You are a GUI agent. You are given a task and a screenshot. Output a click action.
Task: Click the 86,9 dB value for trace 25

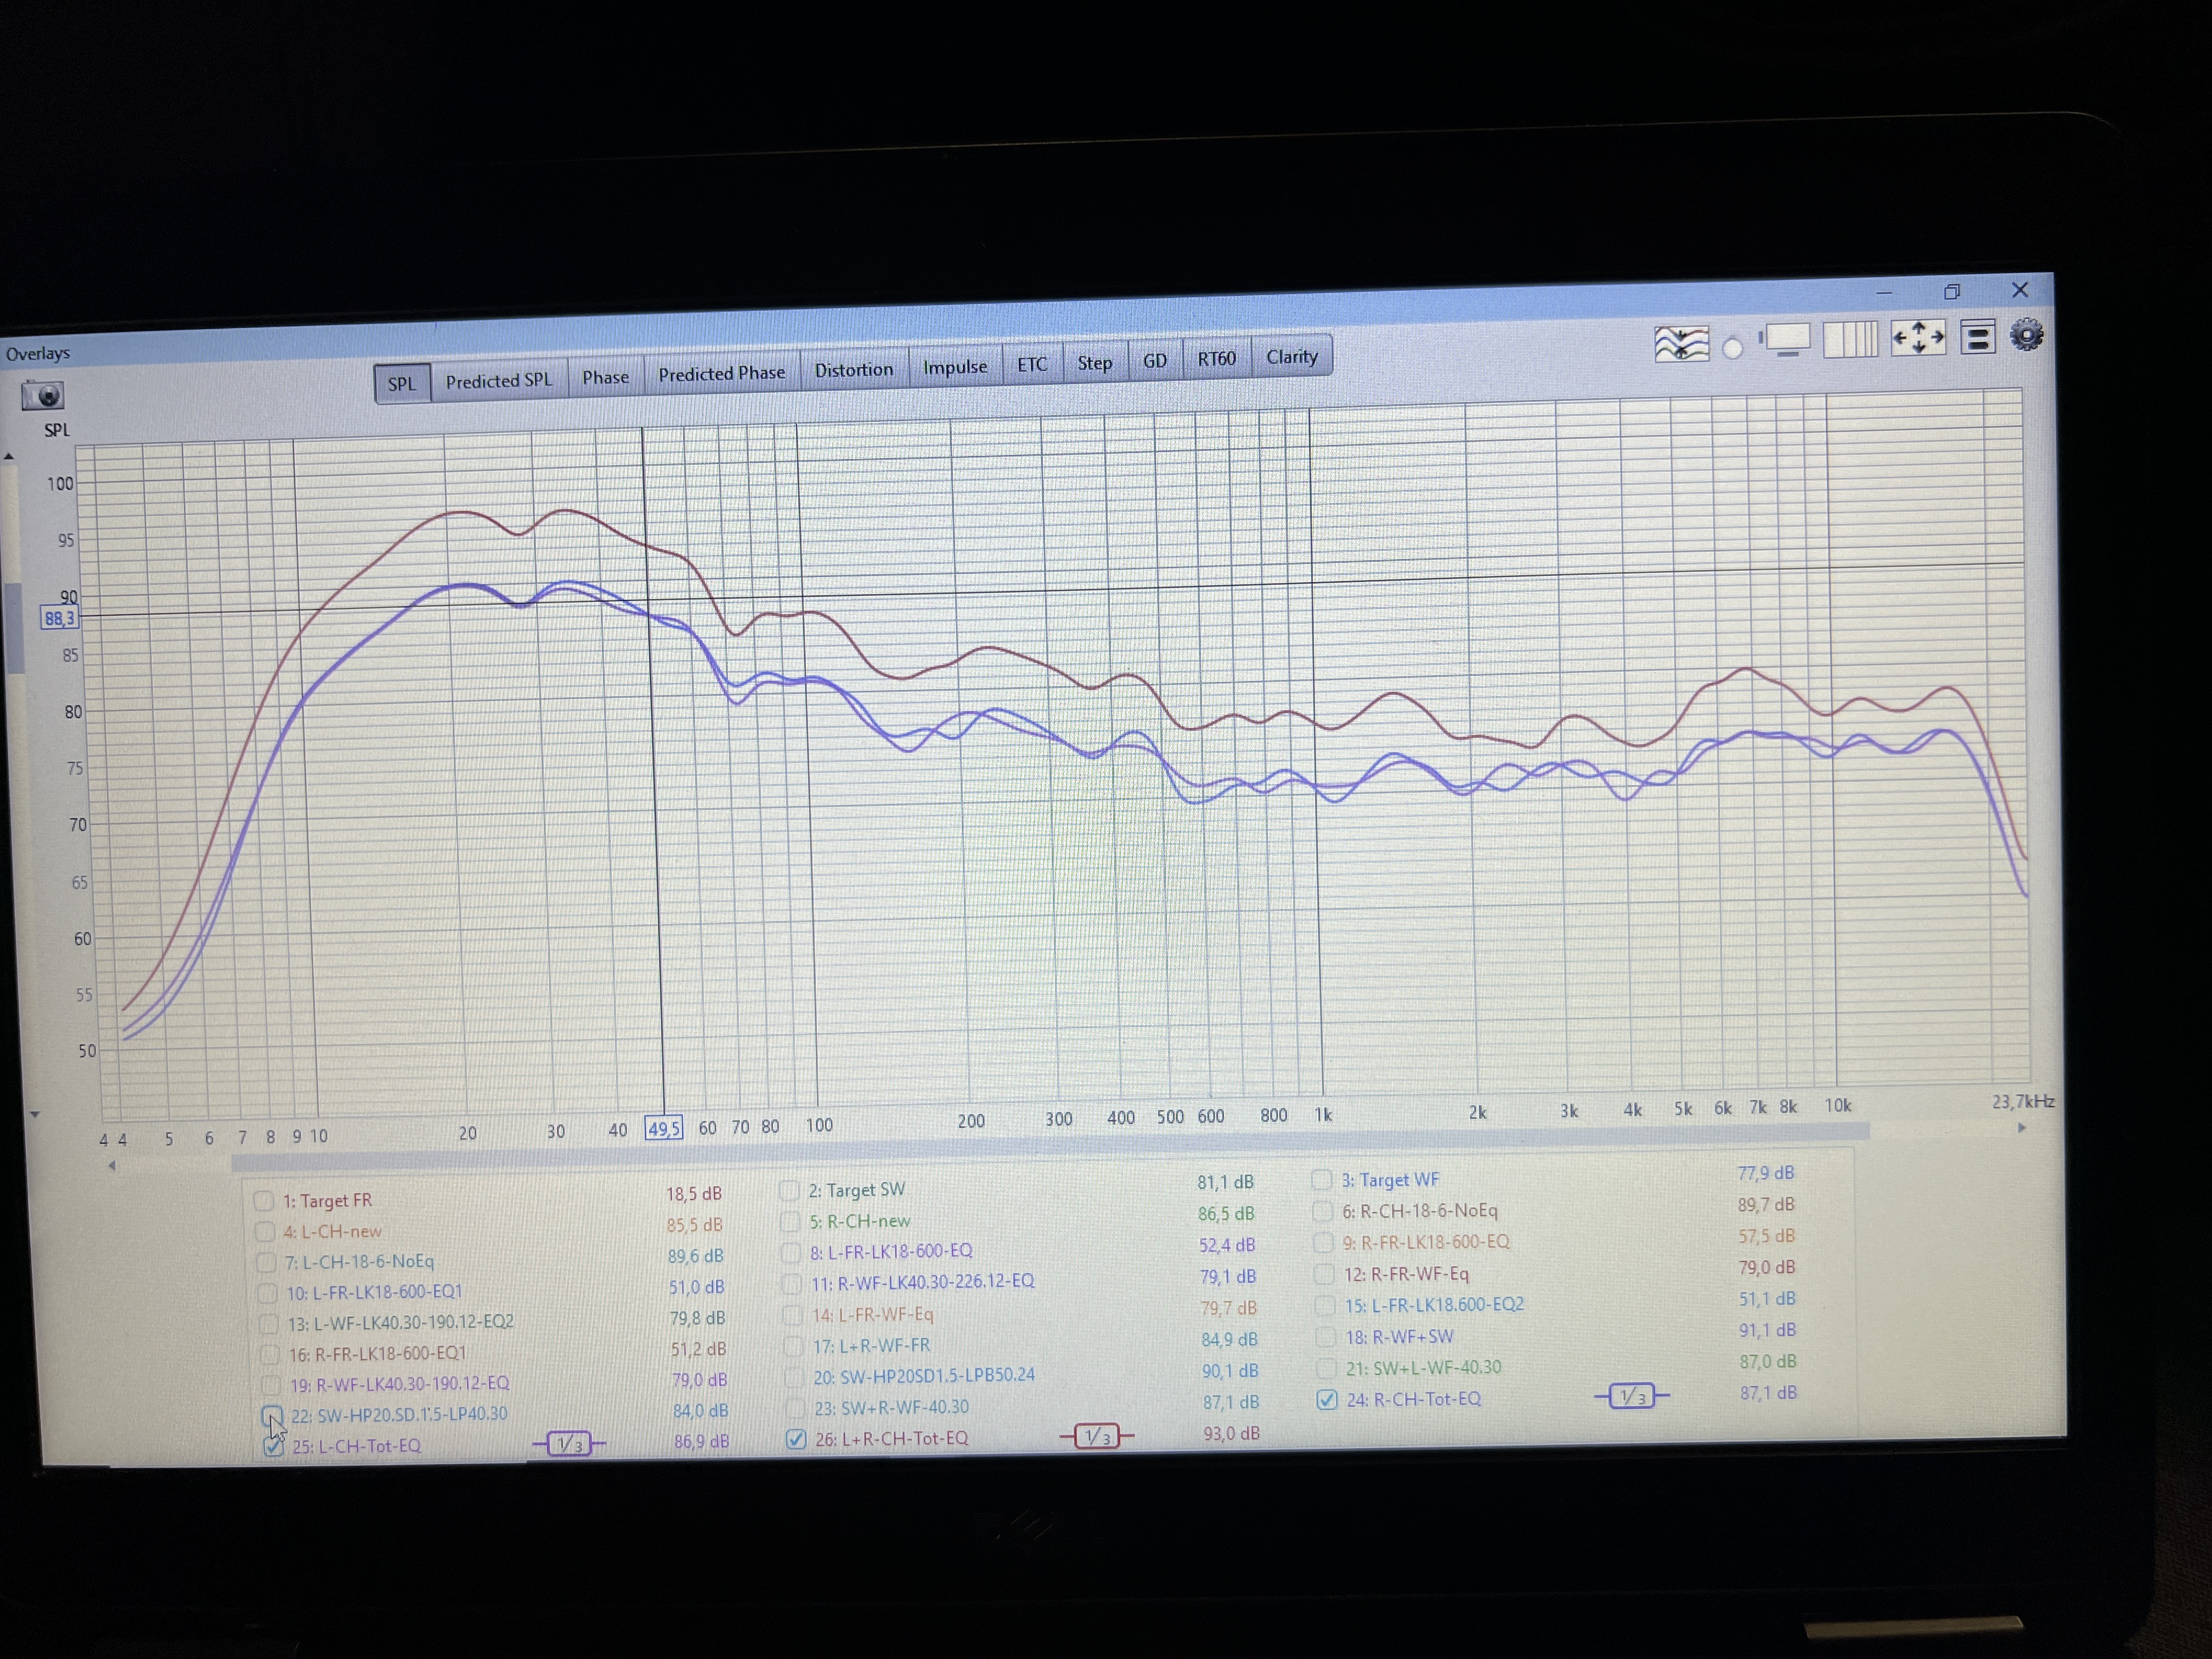tap(701, 1442)
